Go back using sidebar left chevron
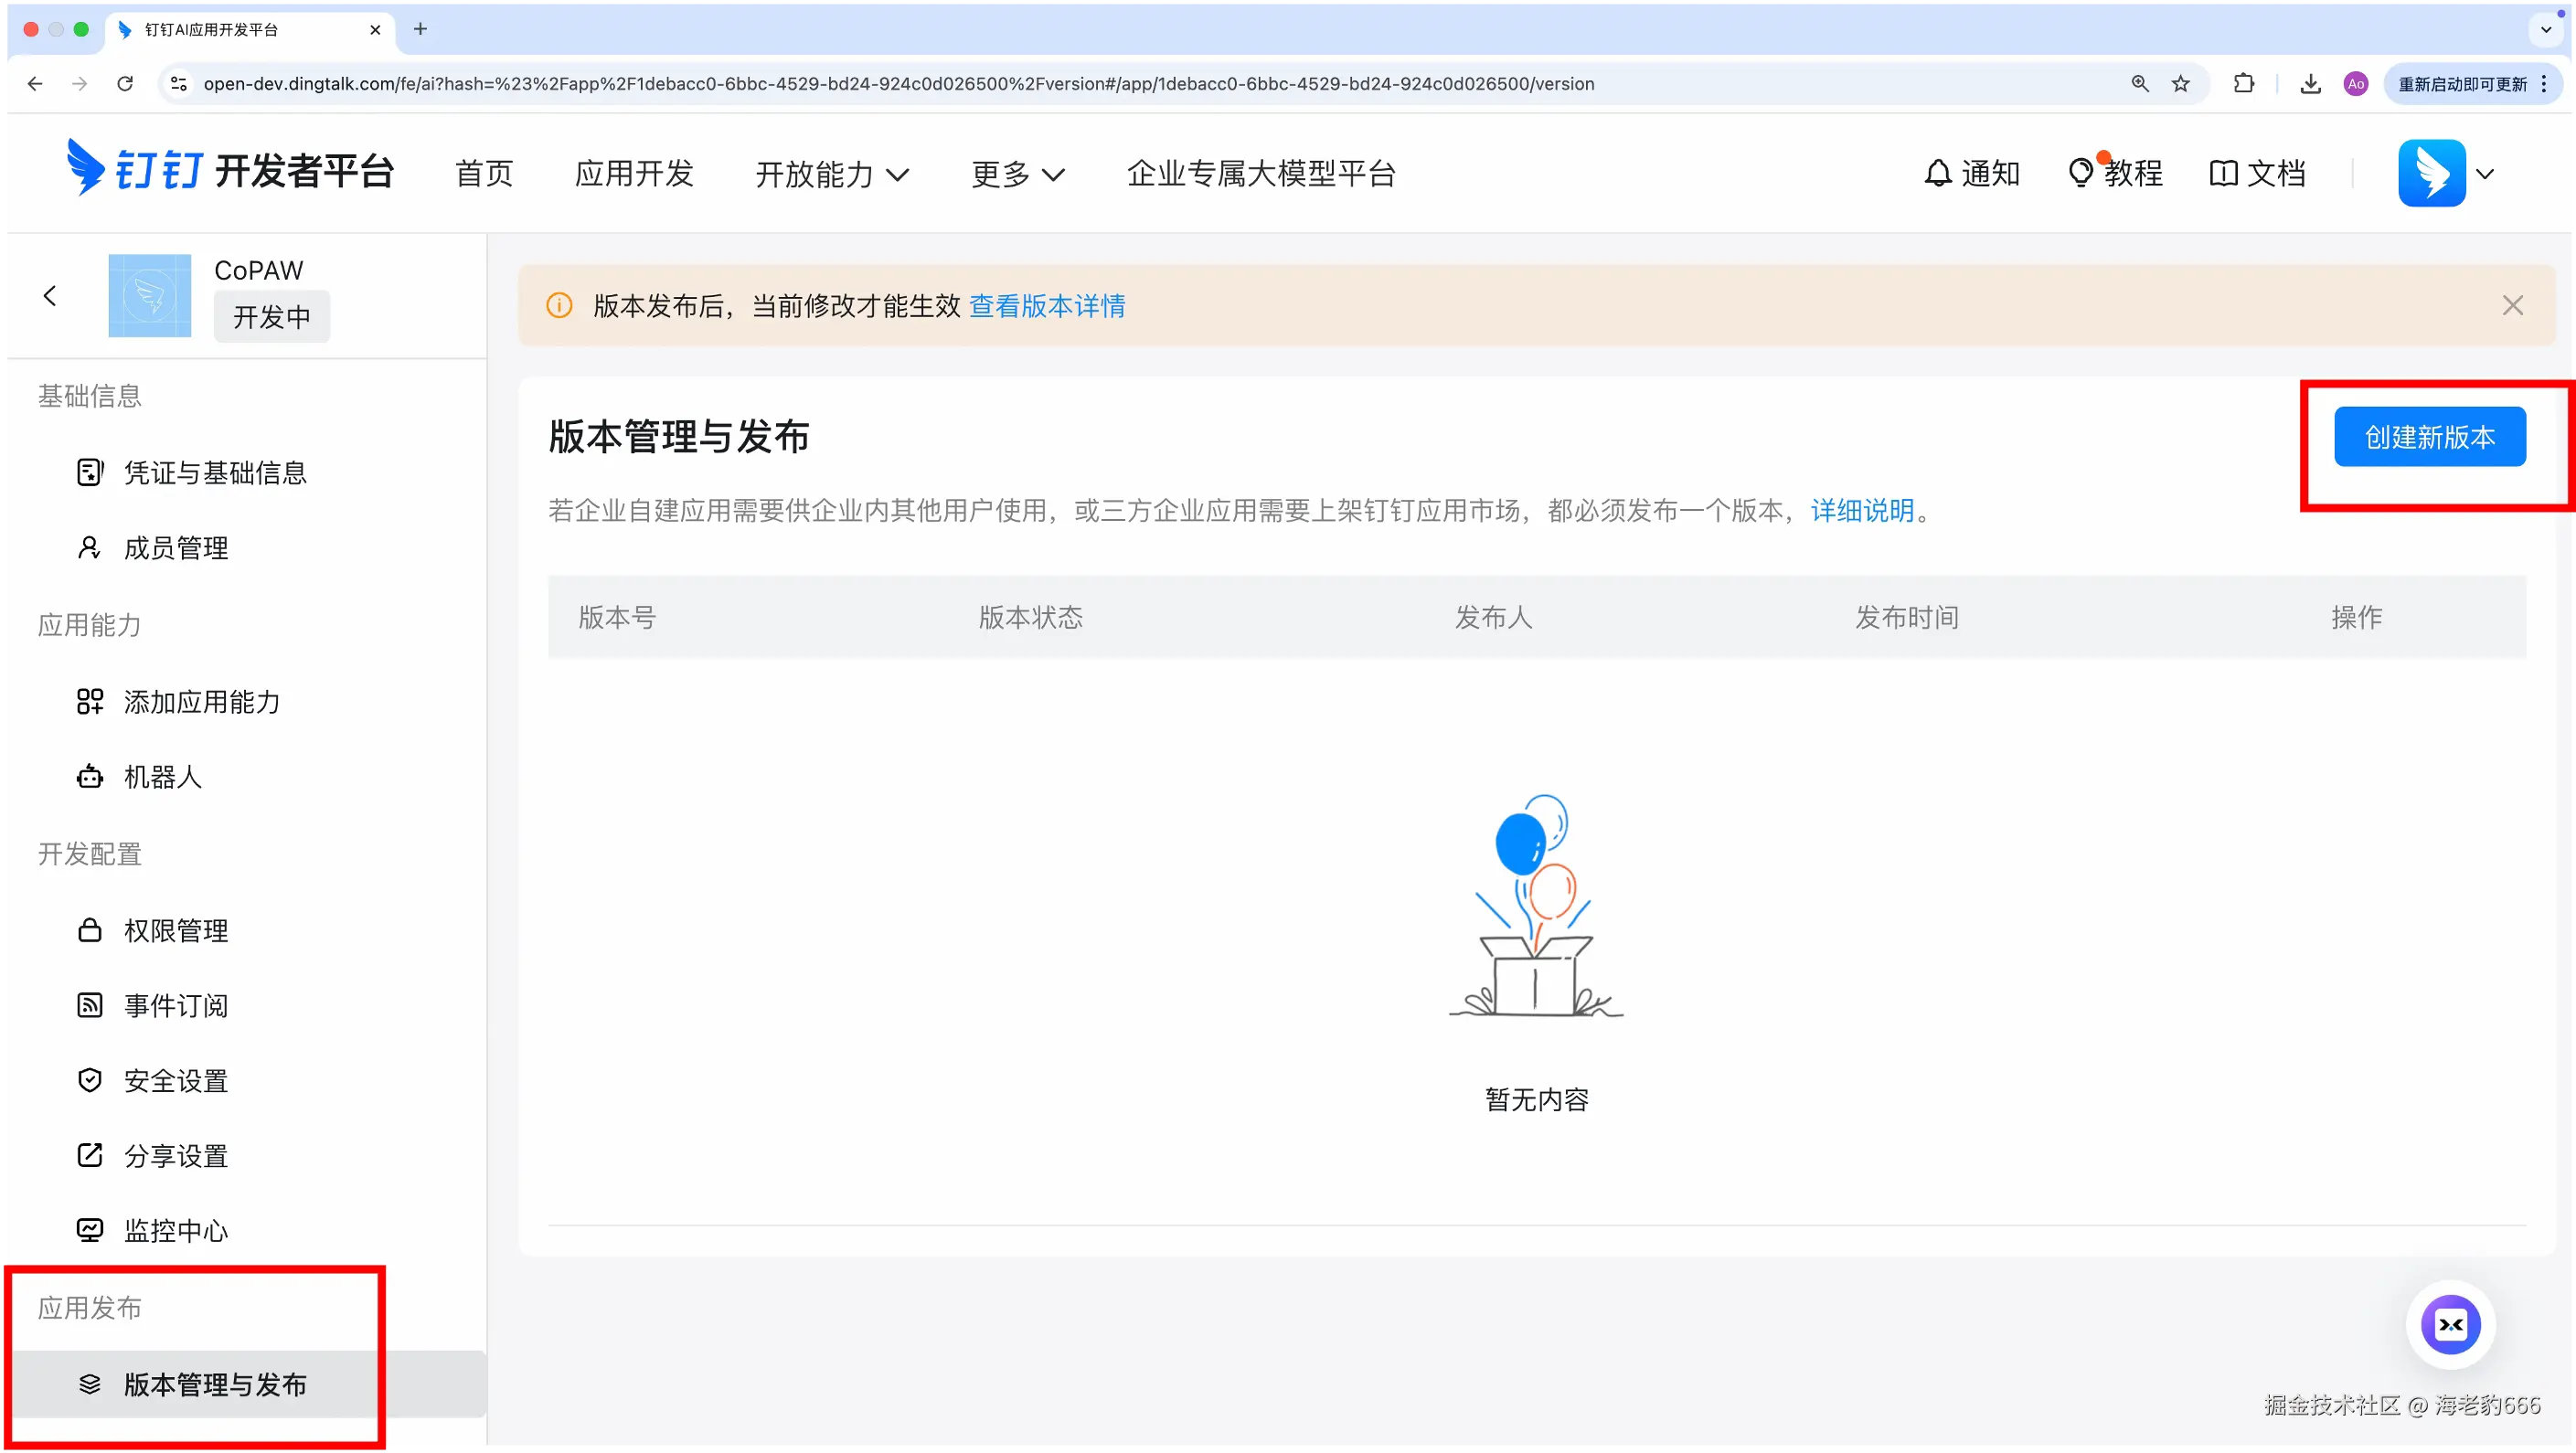This screenshot has height=1453, width=2576. (50, 296)
